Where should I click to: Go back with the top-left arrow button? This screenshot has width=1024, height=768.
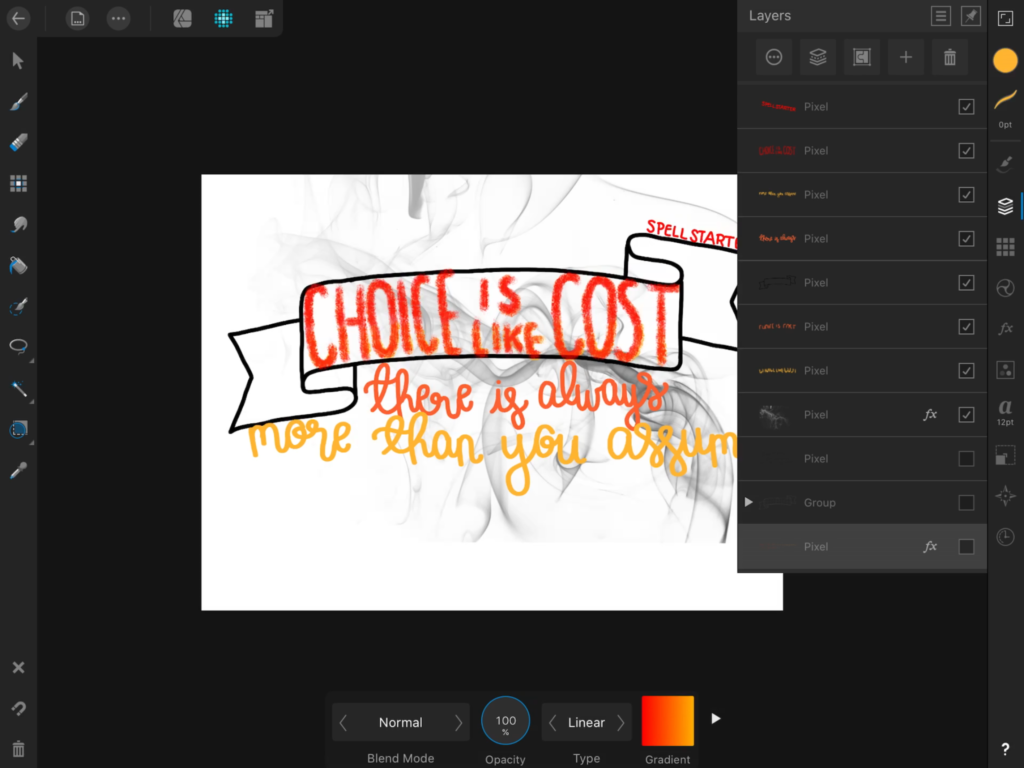coord(18,18)
